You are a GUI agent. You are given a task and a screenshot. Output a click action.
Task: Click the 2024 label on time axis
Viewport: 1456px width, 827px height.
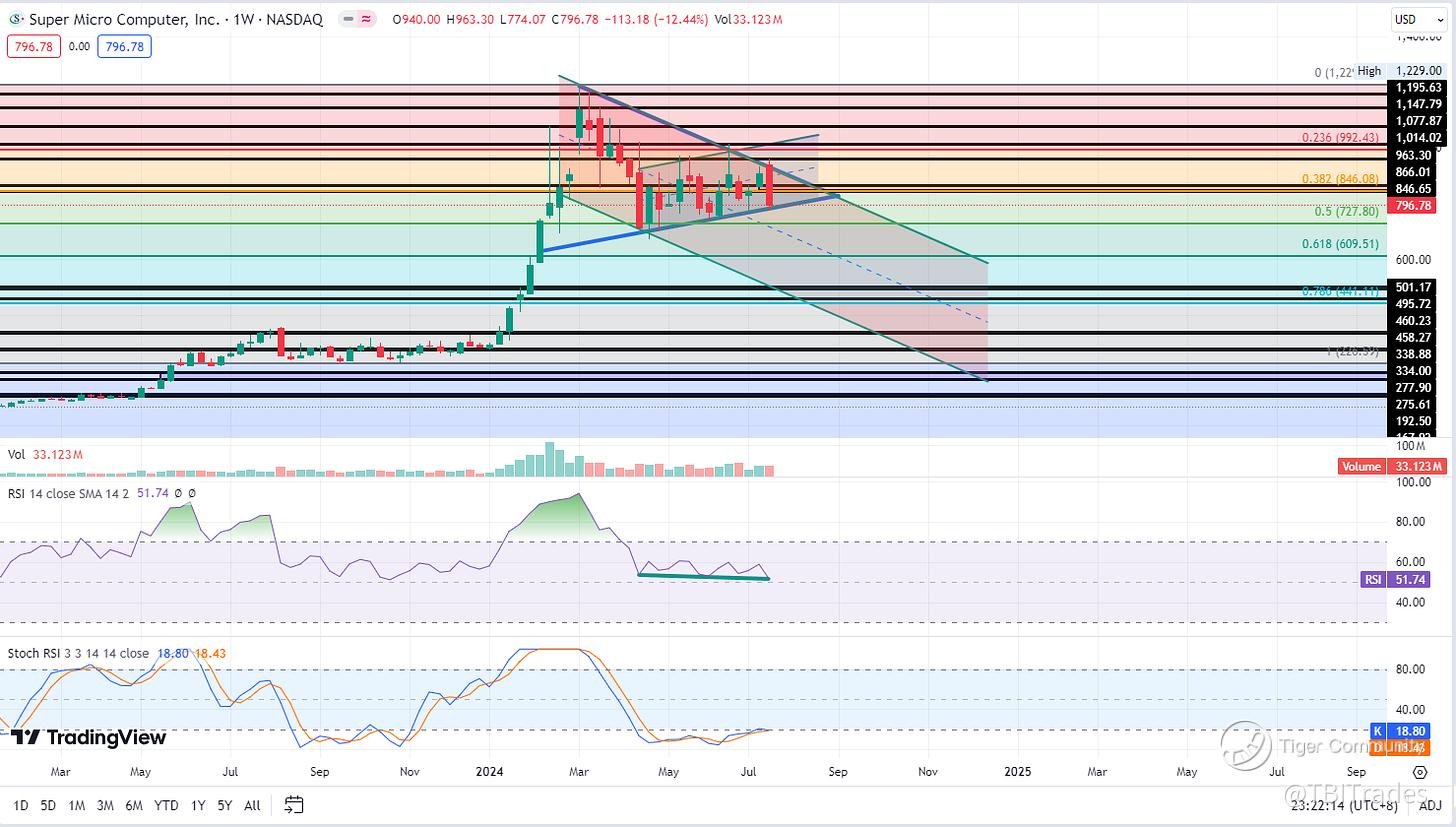[x=490, y=772]
